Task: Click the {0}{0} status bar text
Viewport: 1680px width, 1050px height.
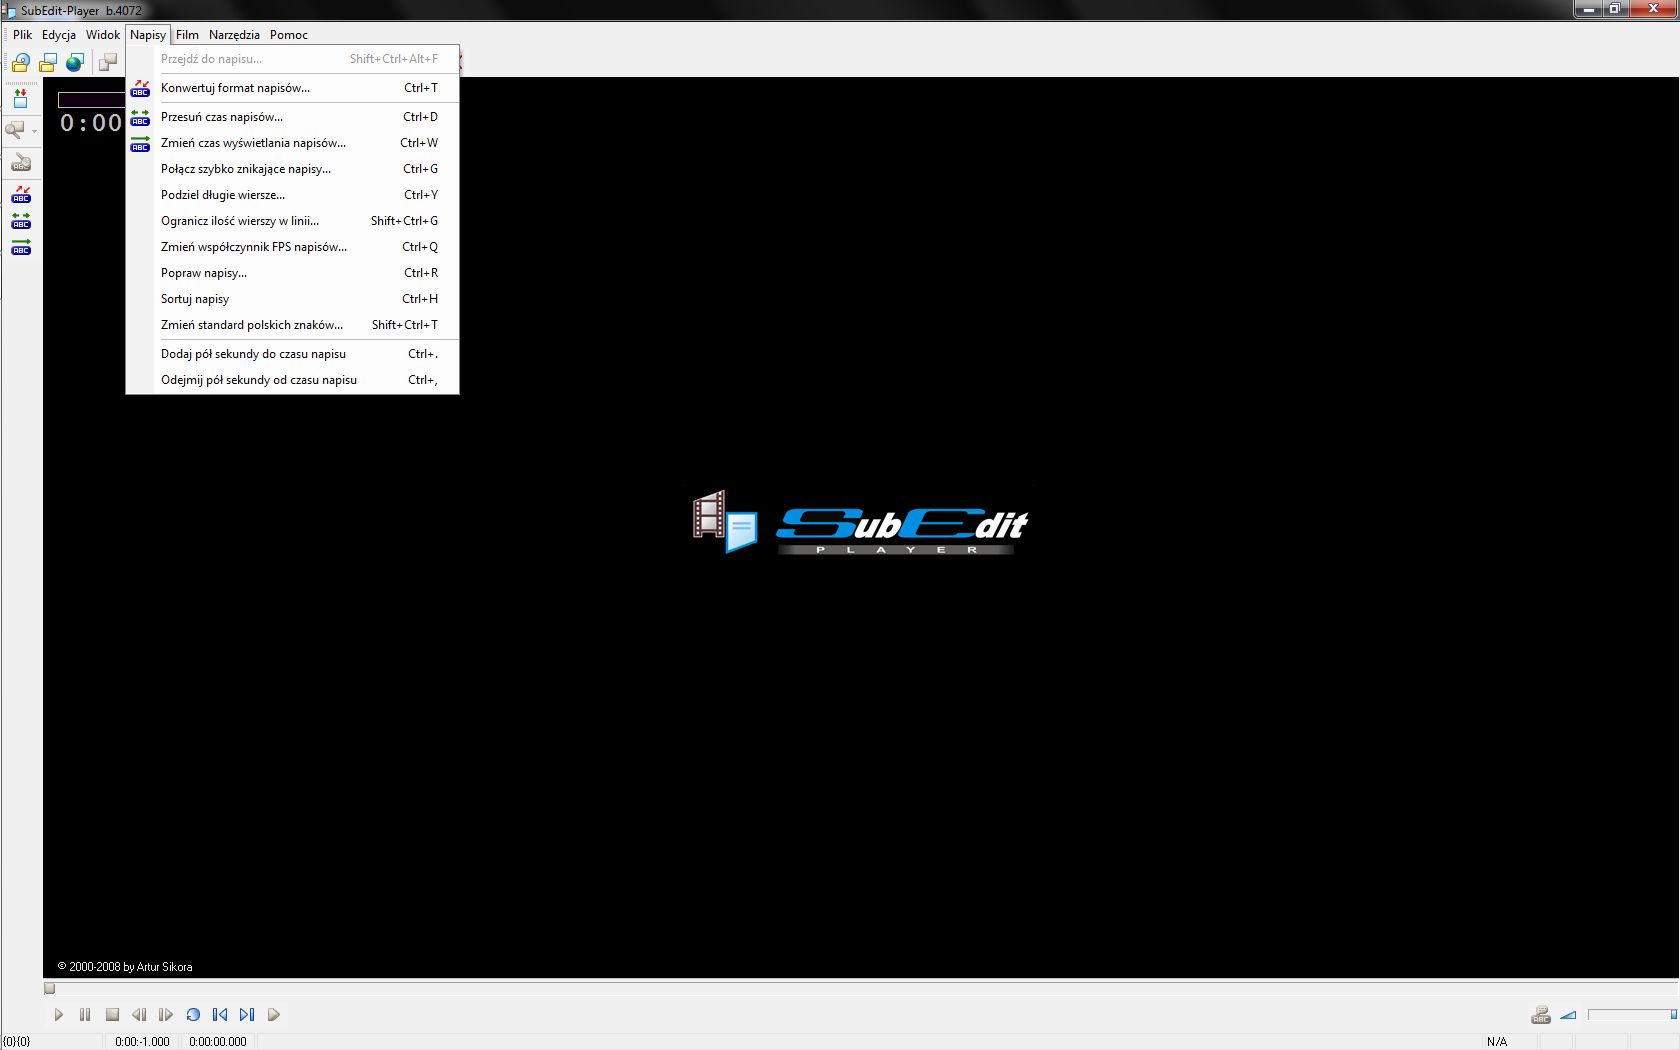Action: [x=17, y=1041]
